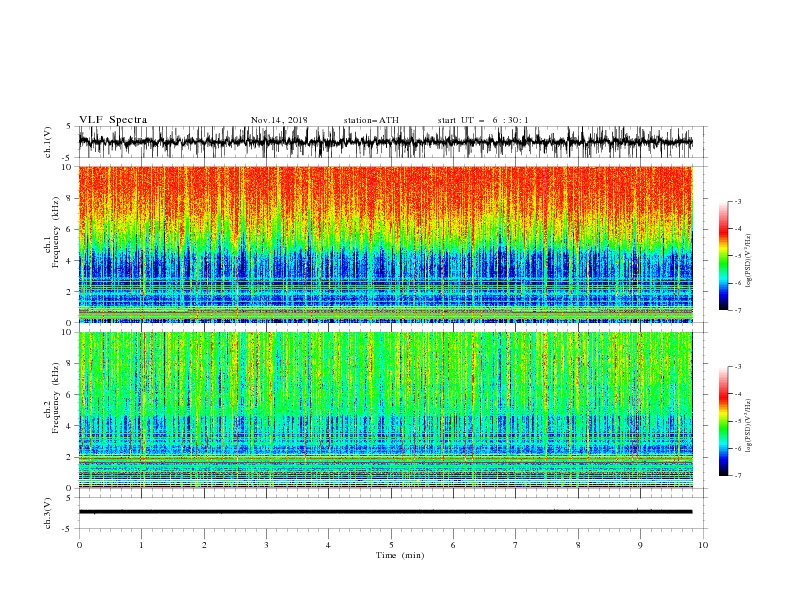Screen dimensions: 792x612
Task: Click the "ch.3(V)" axis label
Action: (48, 513)
